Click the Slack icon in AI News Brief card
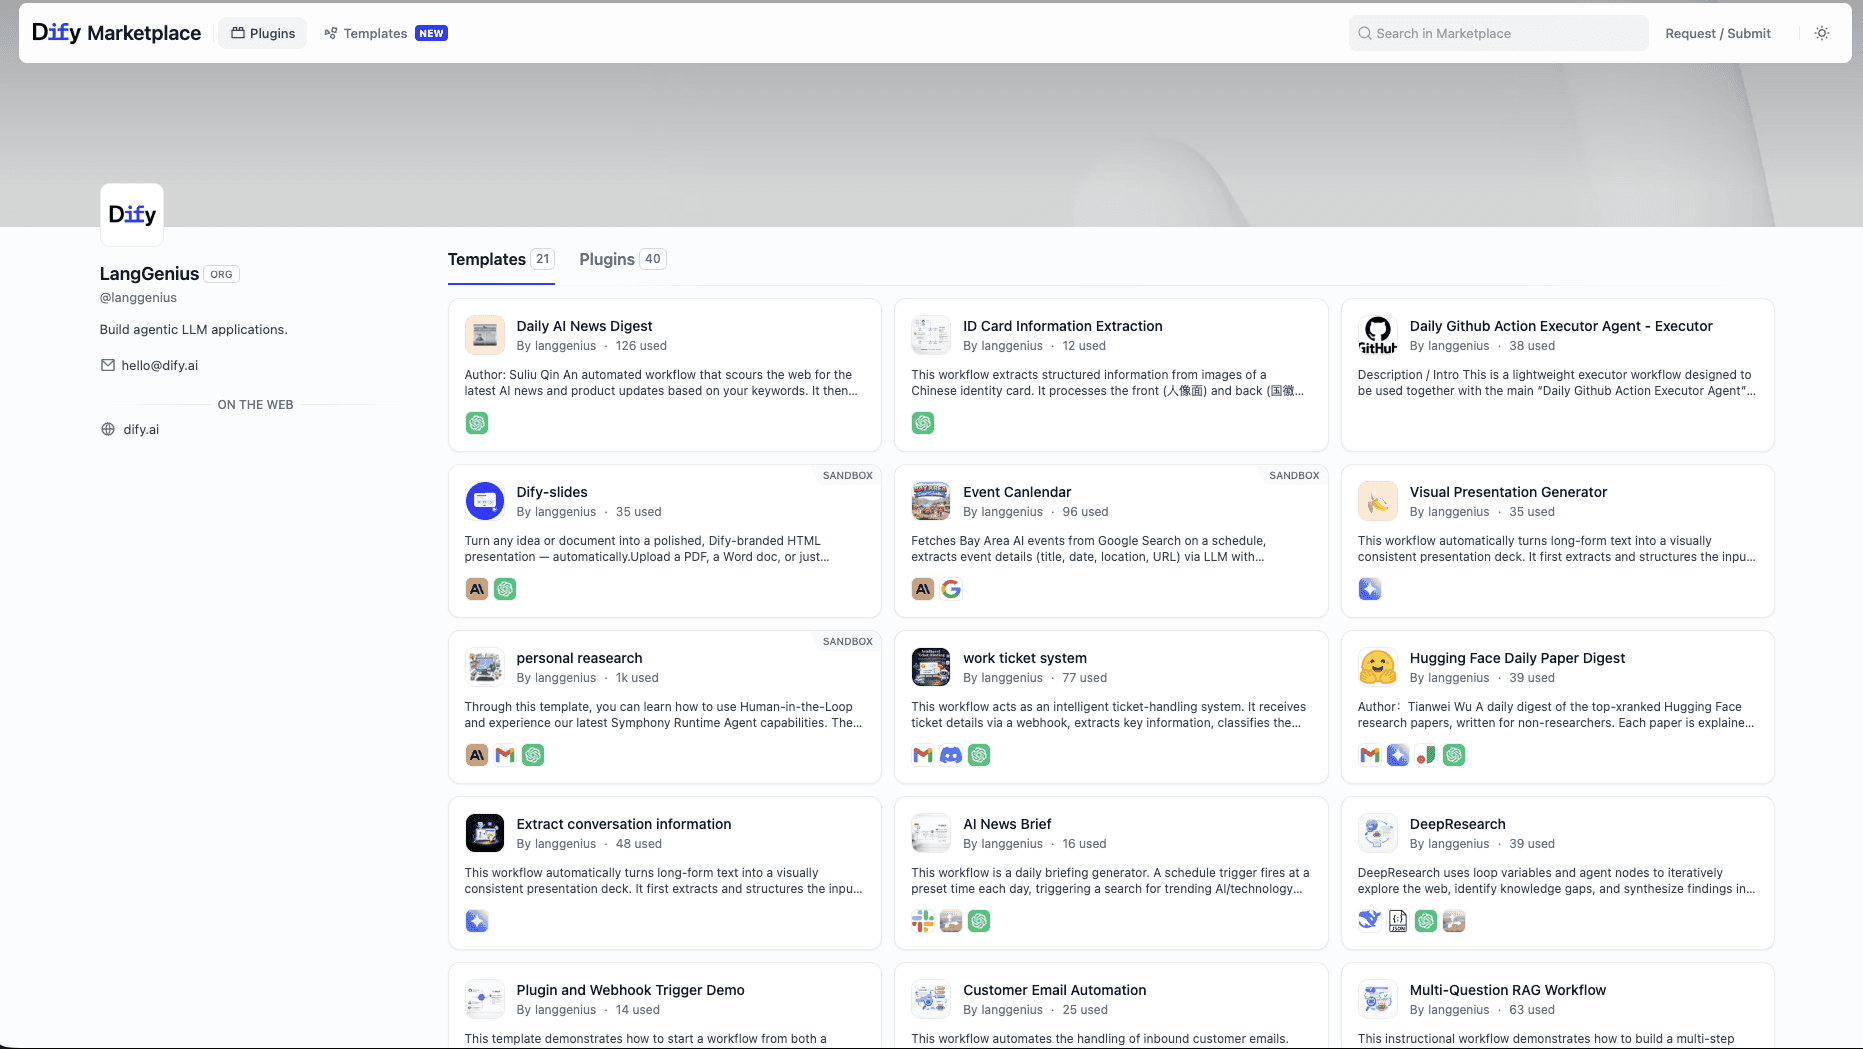This screenshot has height=1049, width=1863. coord(923,921)
